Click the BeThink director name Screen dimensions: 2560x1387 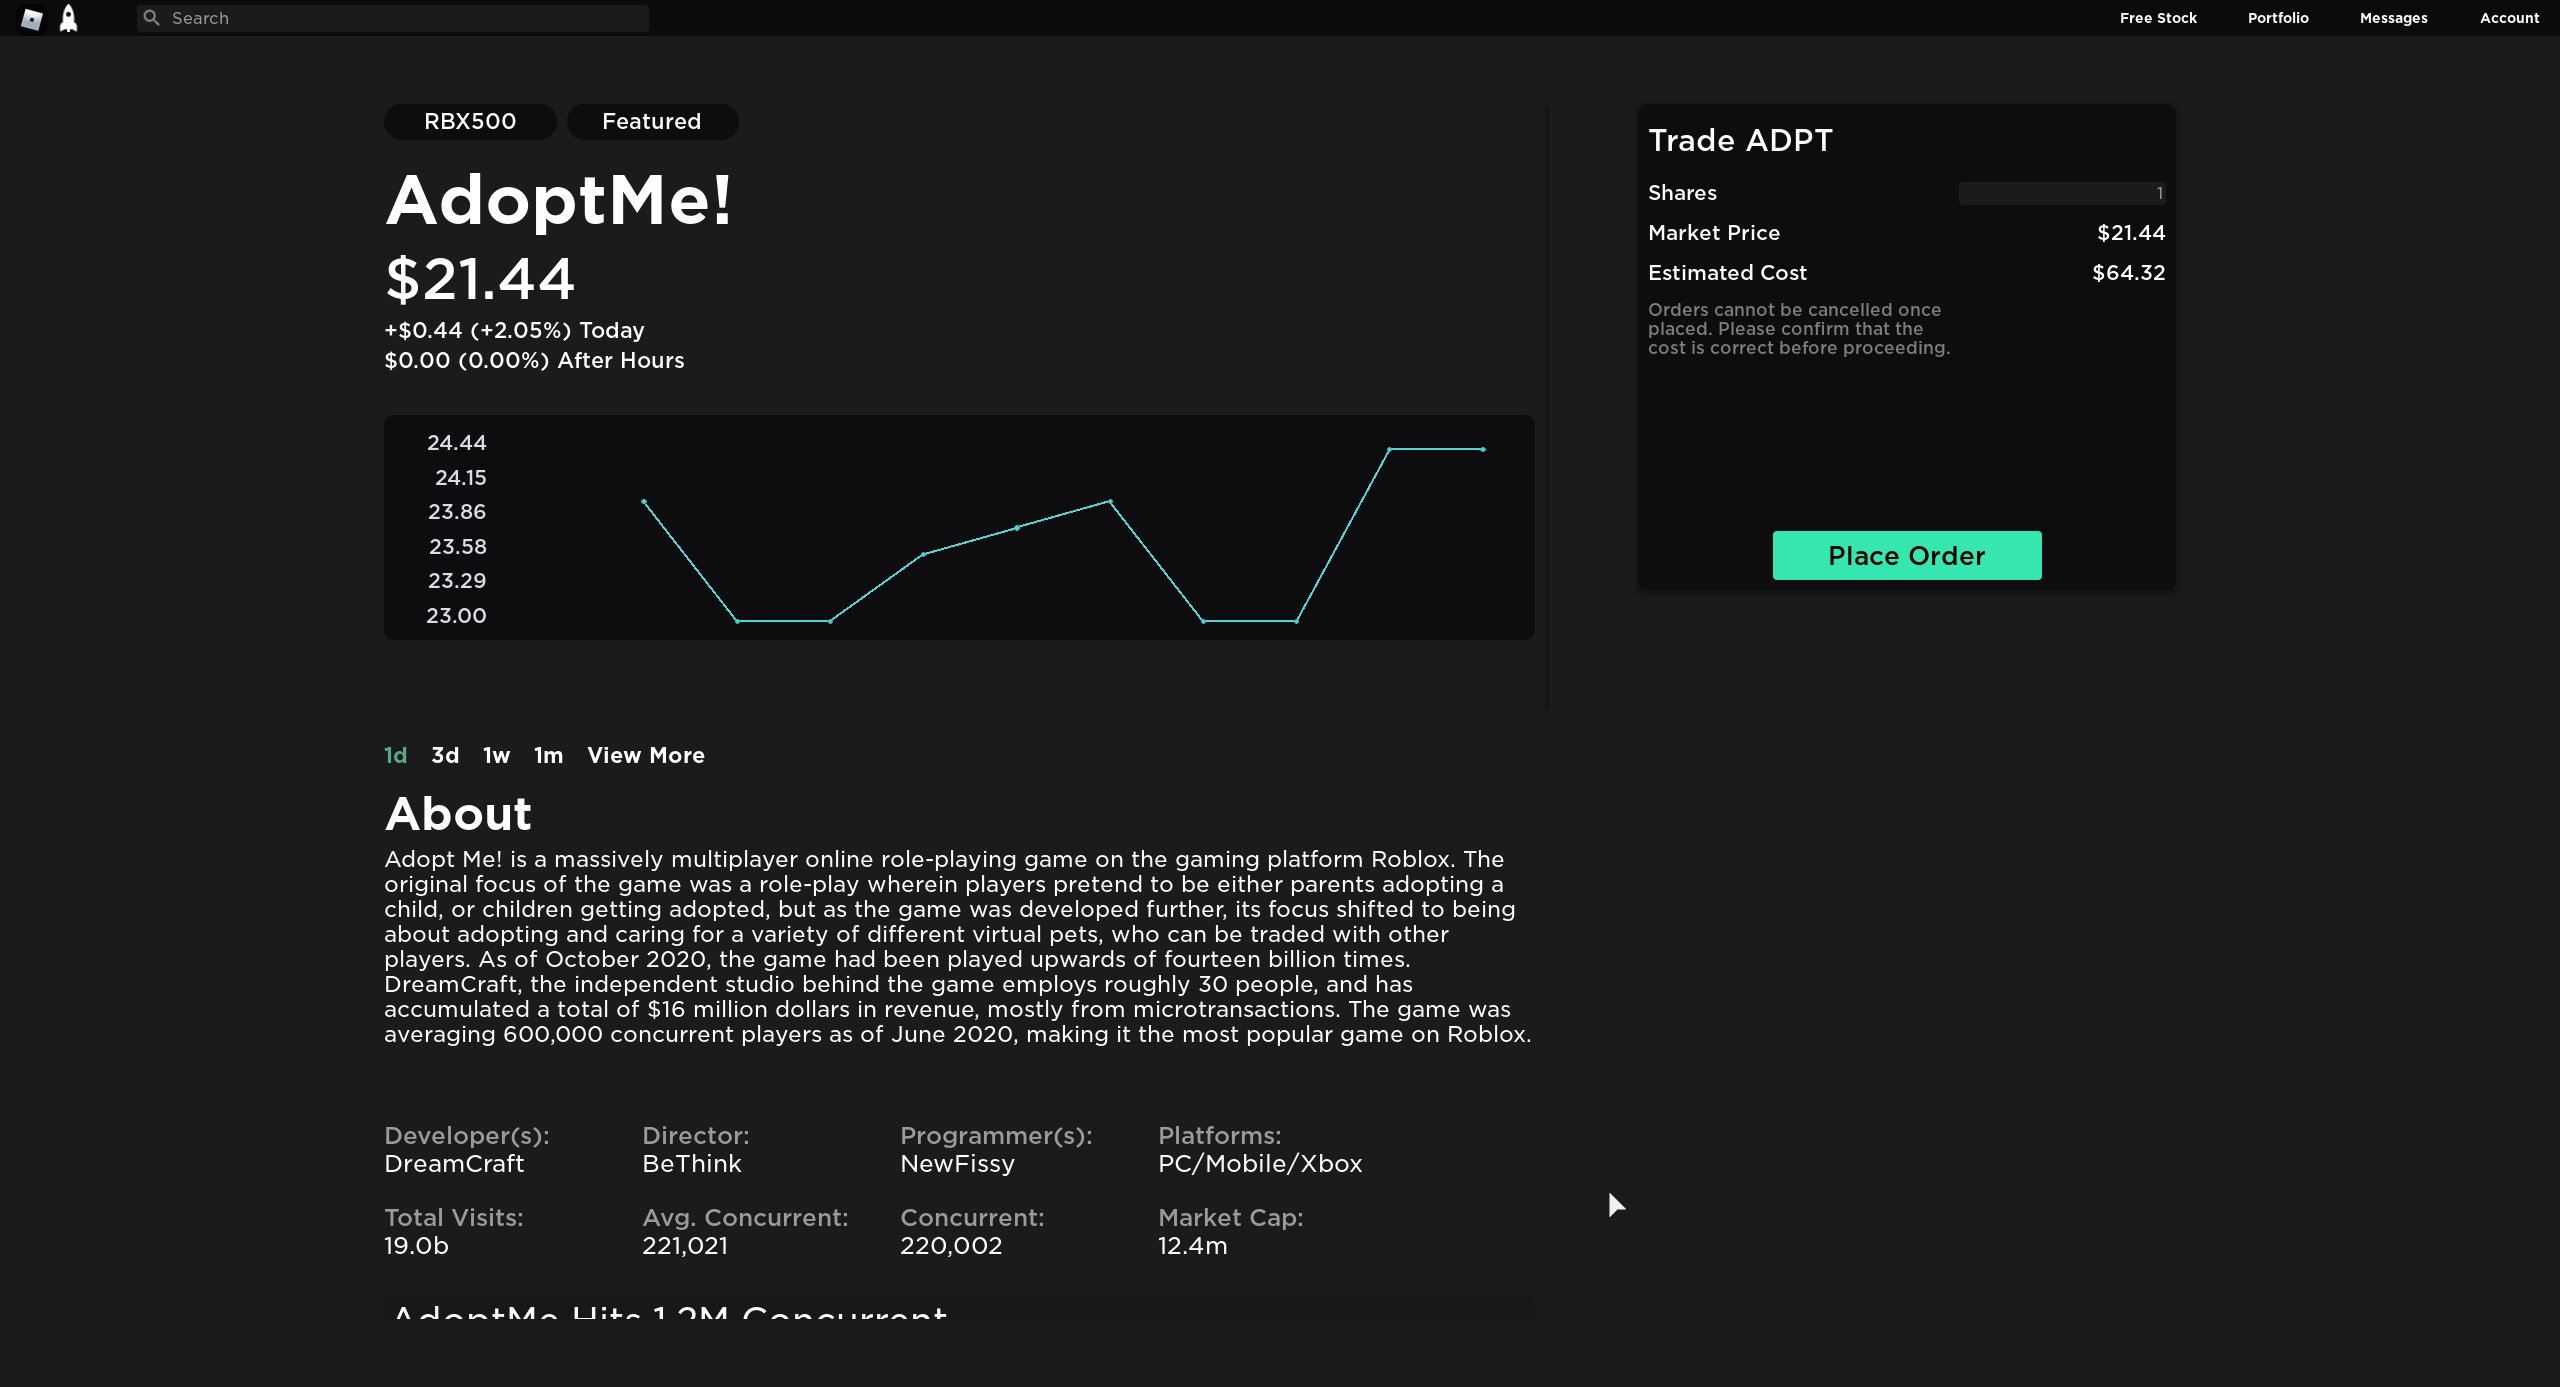[692, 1164]
